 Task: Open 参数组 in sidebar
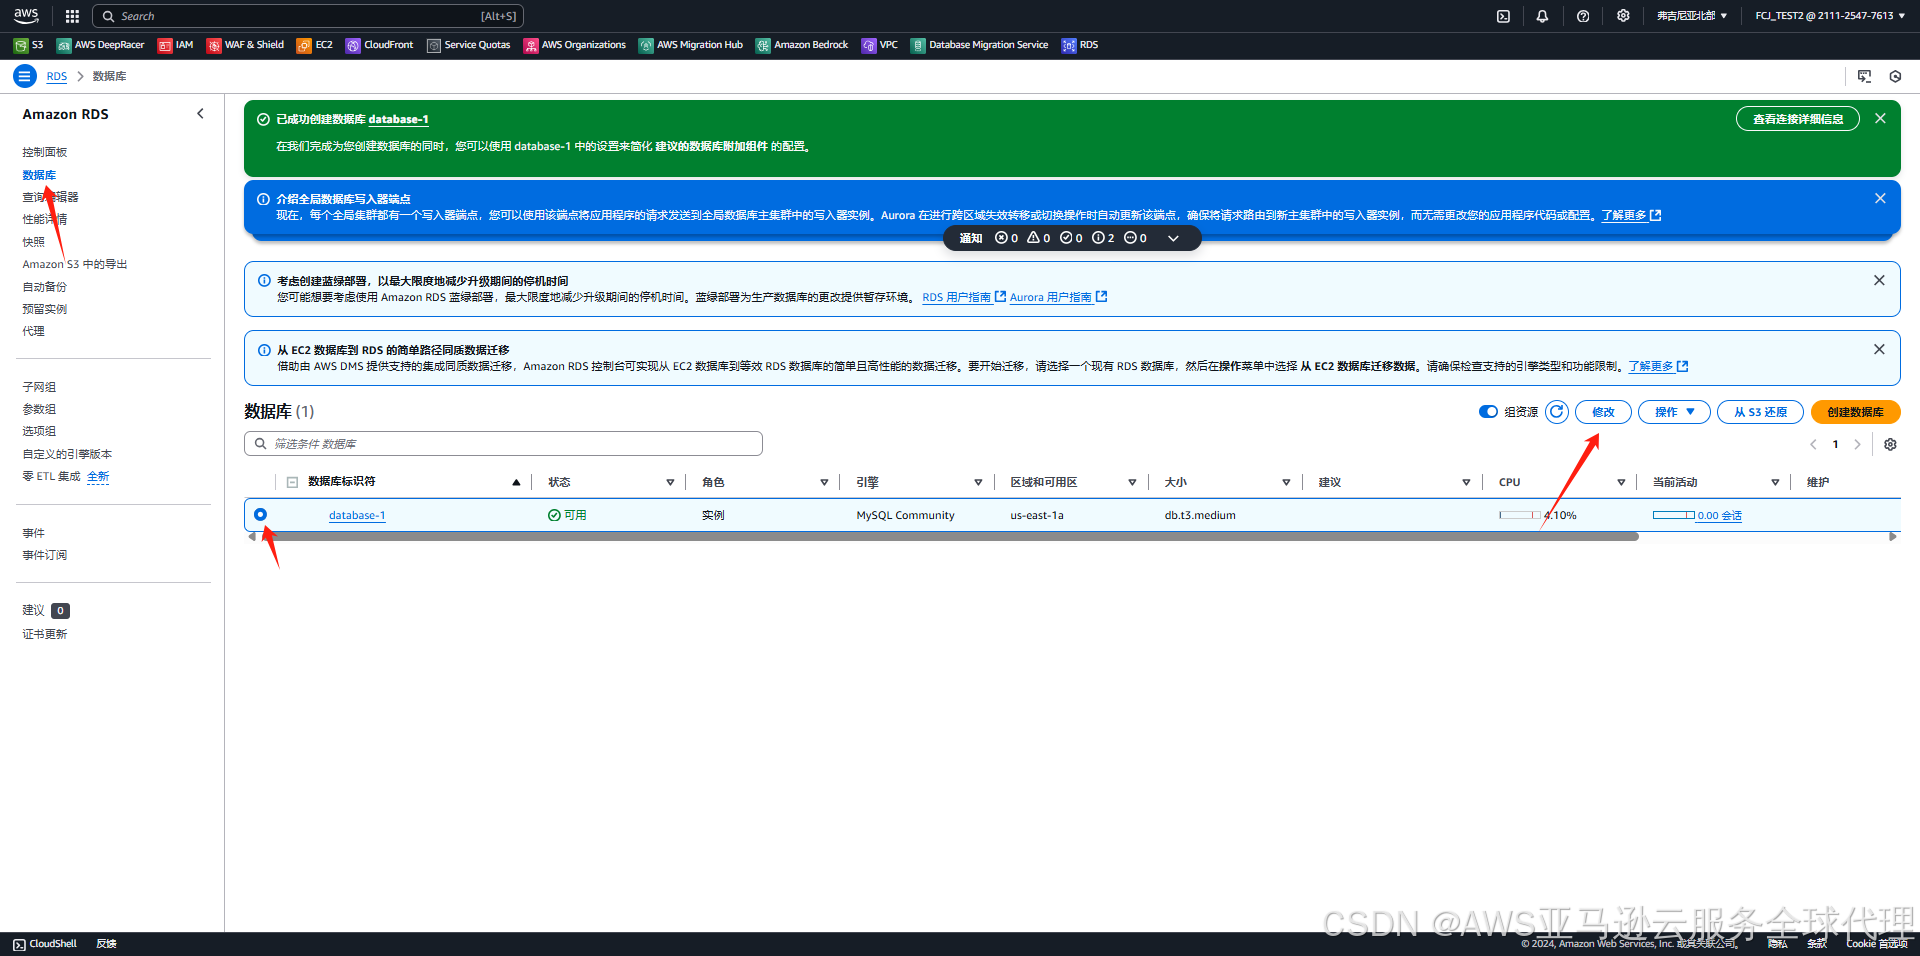coord(39,409)
